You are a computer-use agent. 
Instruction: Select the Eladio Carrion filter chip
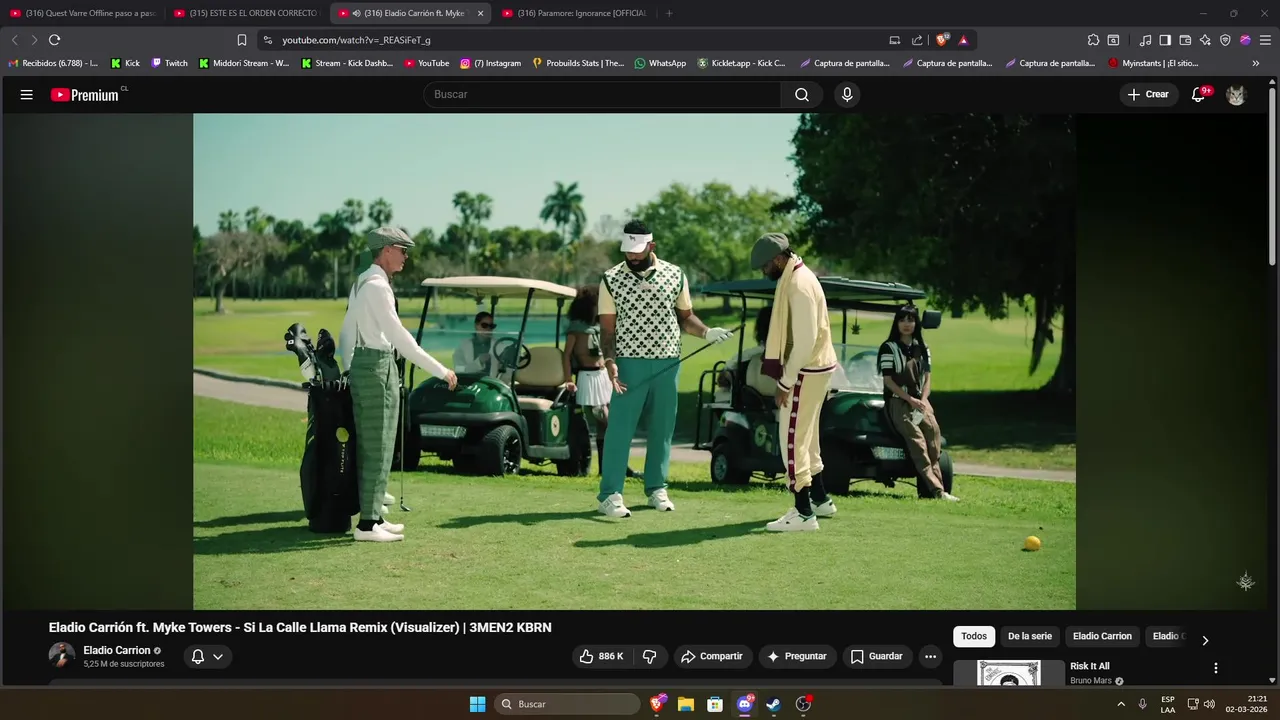coord(1102,636)
